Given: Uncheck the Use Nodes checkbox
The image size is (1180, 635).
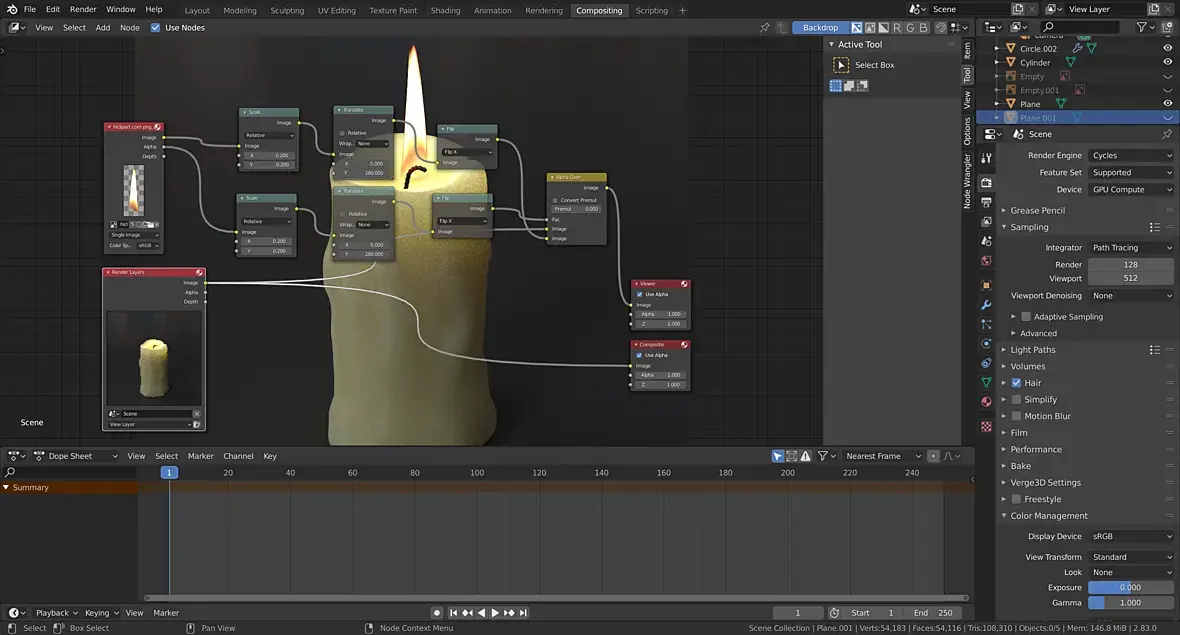Looking at the screenshot, I should tap(155, 28).
